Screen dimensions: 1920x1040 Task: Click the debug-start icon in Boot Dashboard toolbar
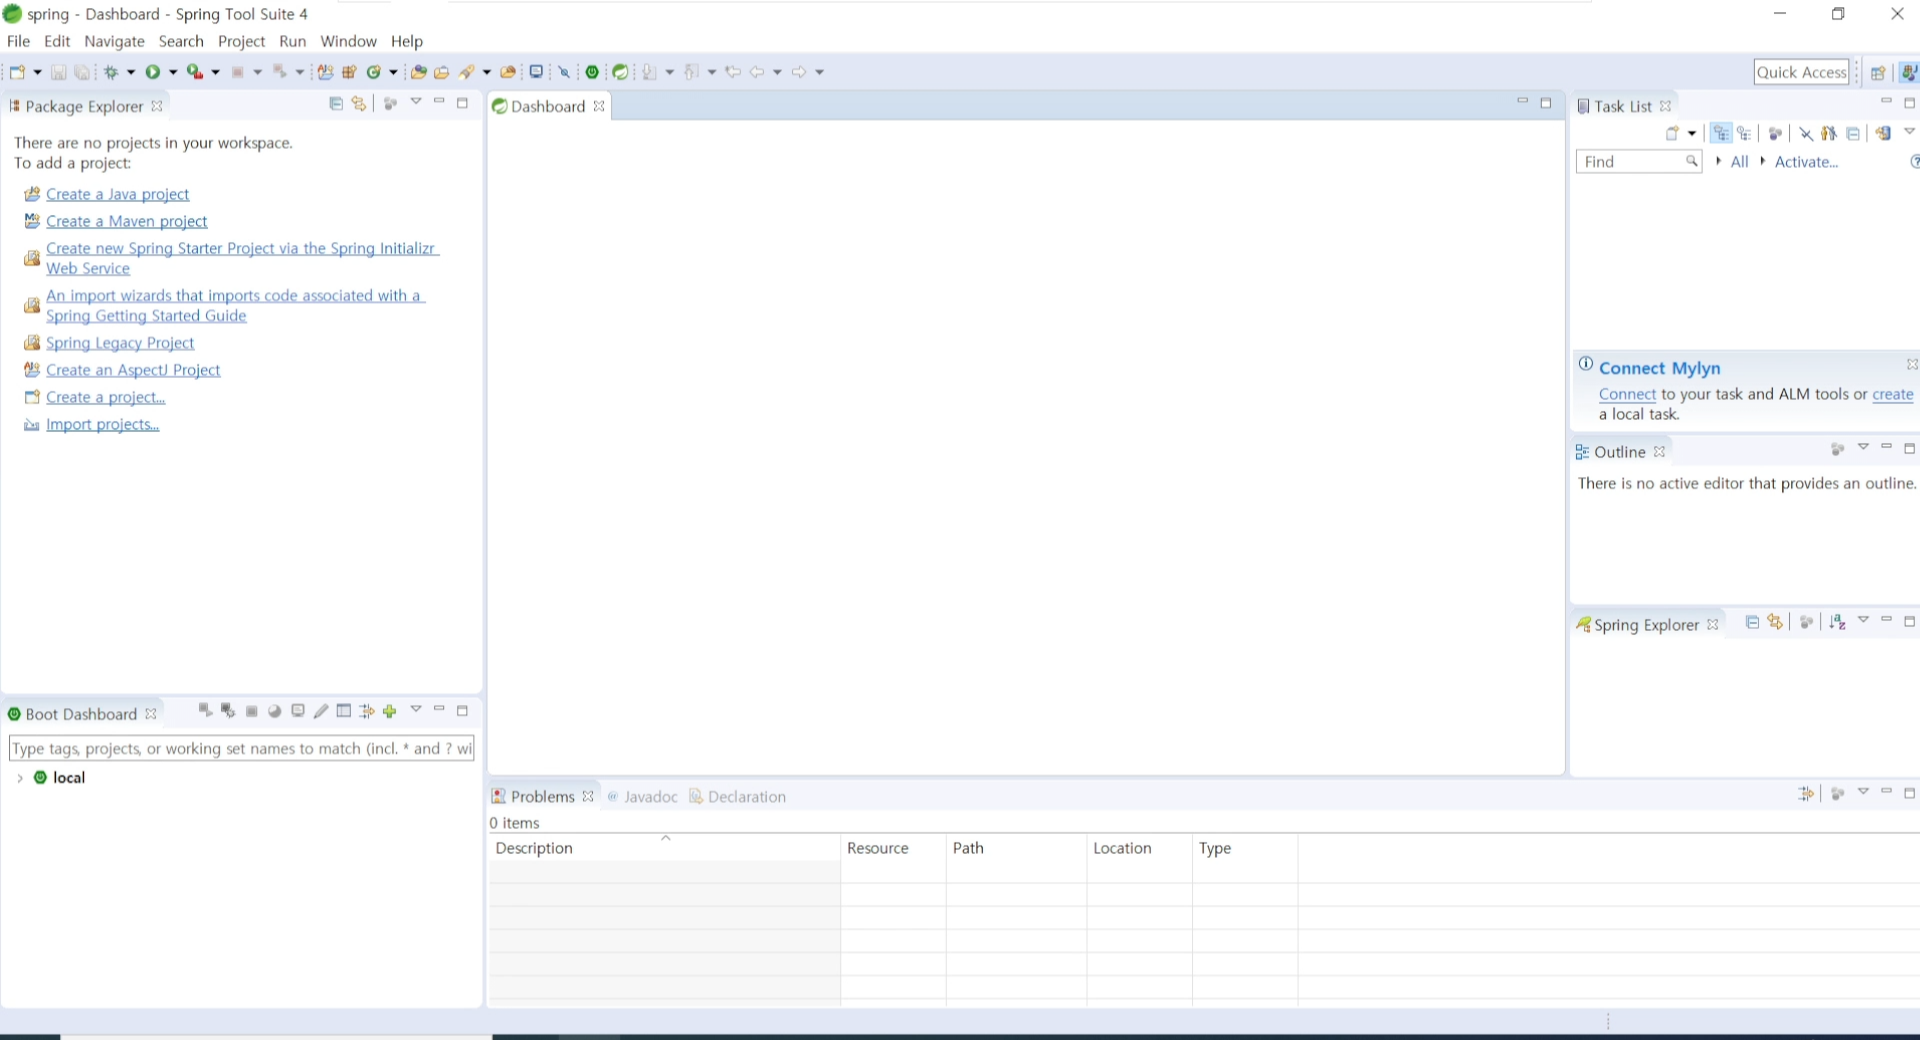(228, 710)
